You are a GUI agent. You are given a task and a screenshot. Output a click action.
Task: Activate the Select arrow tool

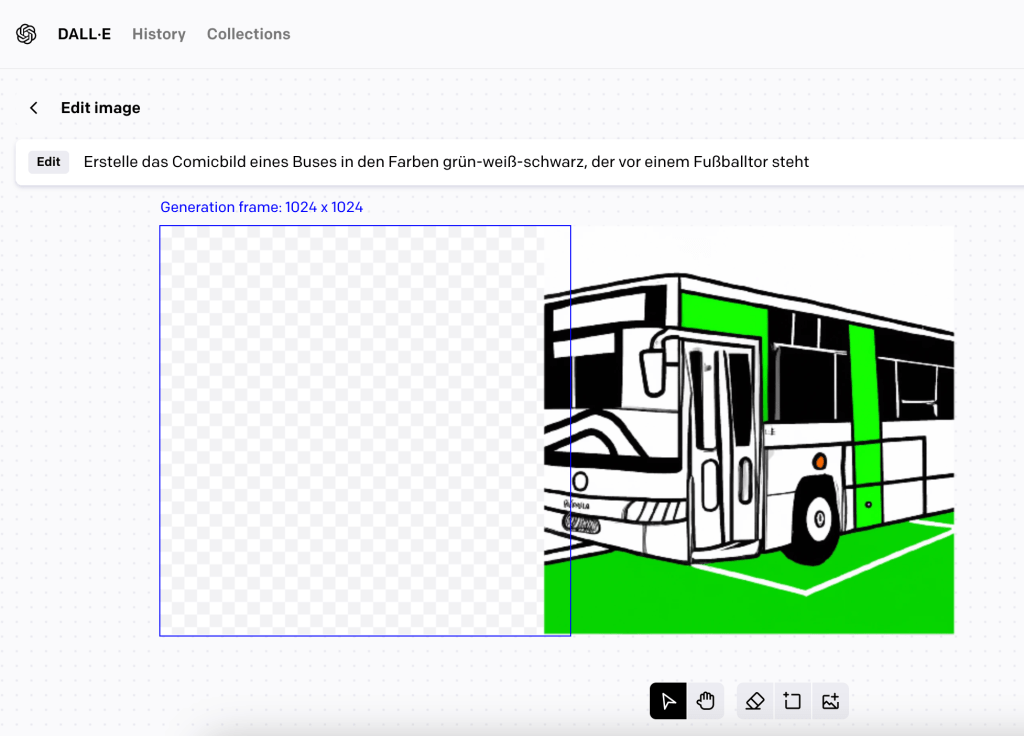click(668, 701)
